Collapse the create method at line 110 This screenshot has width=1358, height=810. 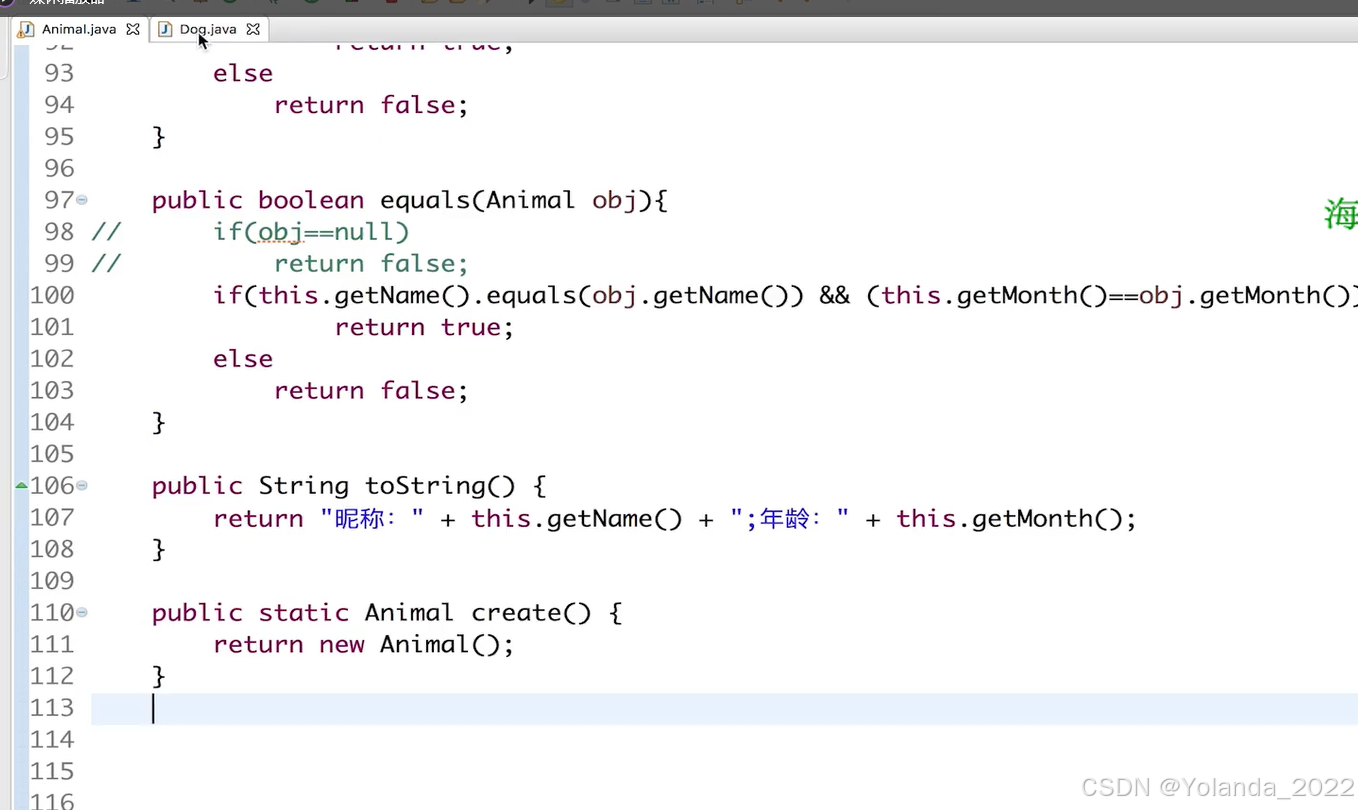[82, 612]
